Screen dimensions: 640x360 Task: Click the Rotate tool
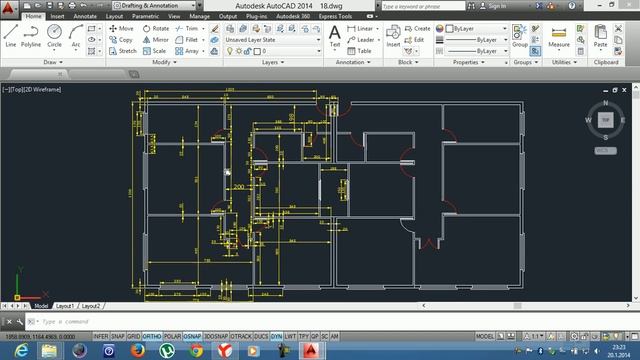point(156,29)
